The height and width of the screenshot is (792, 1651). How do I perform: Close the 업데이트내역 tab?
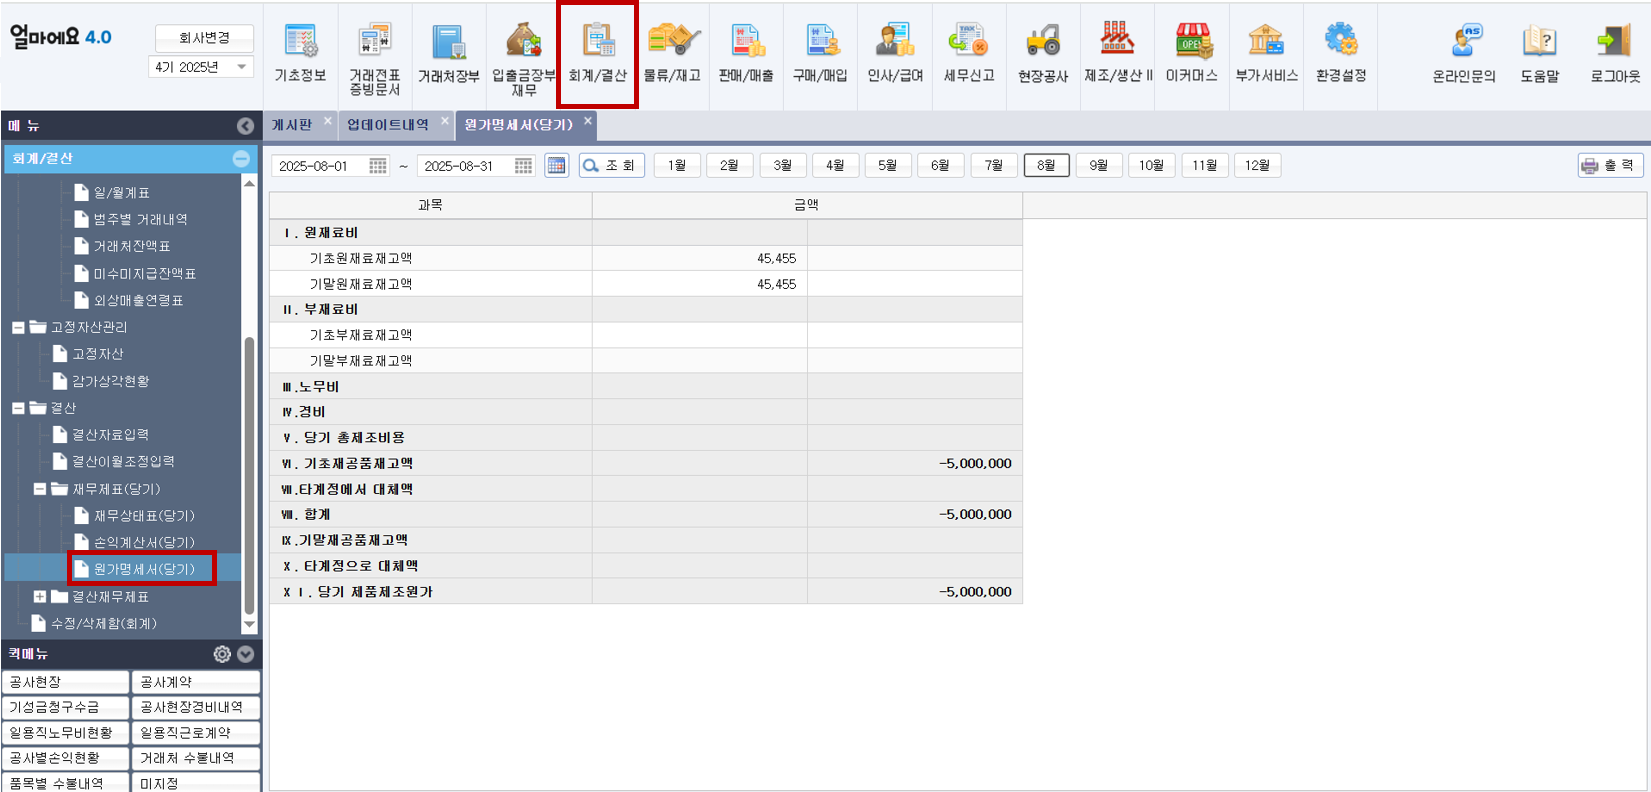[445, 121]
